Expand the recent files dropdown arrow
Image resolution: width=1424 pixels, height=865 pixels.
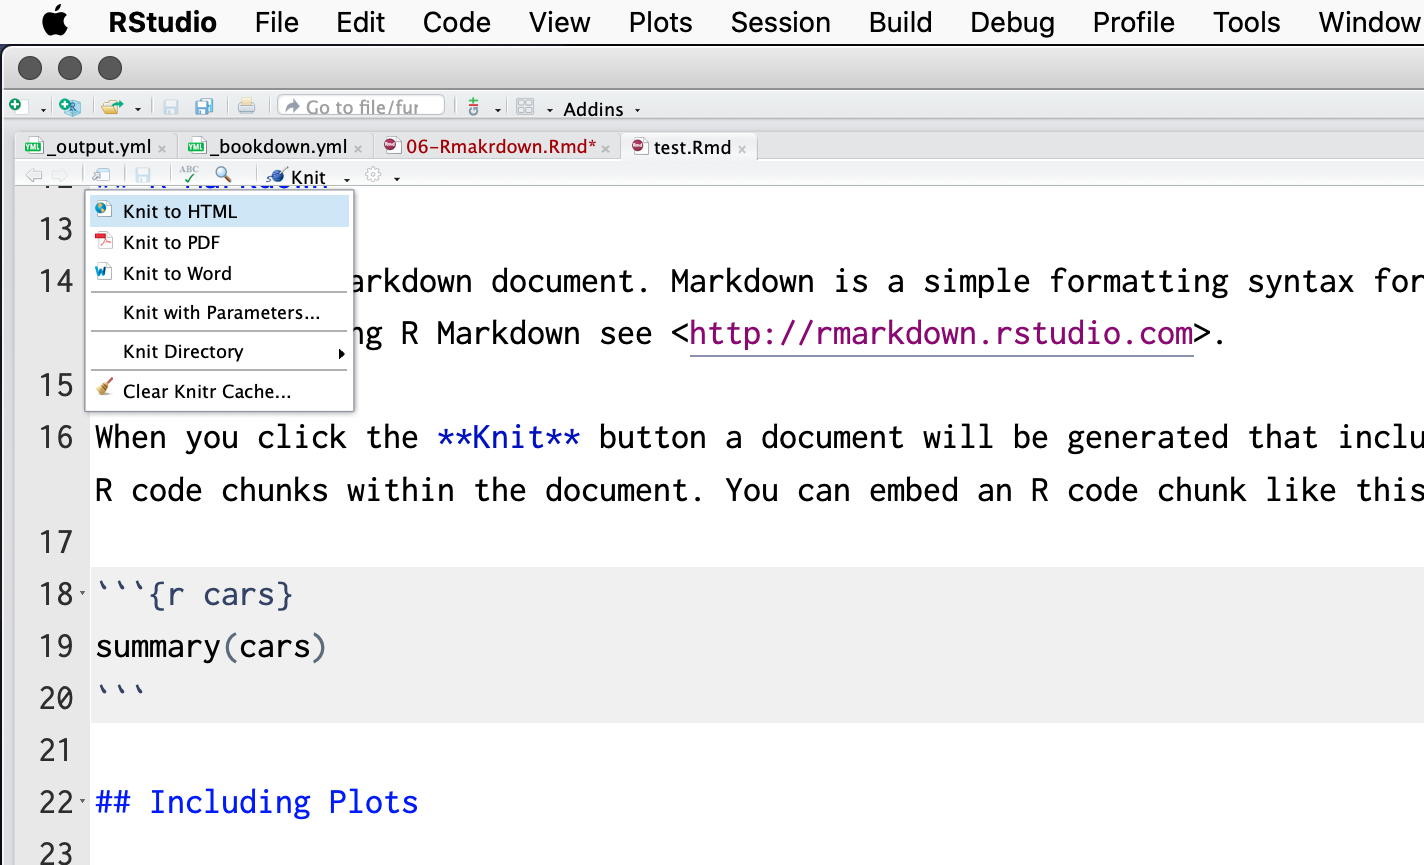[138, 109]
